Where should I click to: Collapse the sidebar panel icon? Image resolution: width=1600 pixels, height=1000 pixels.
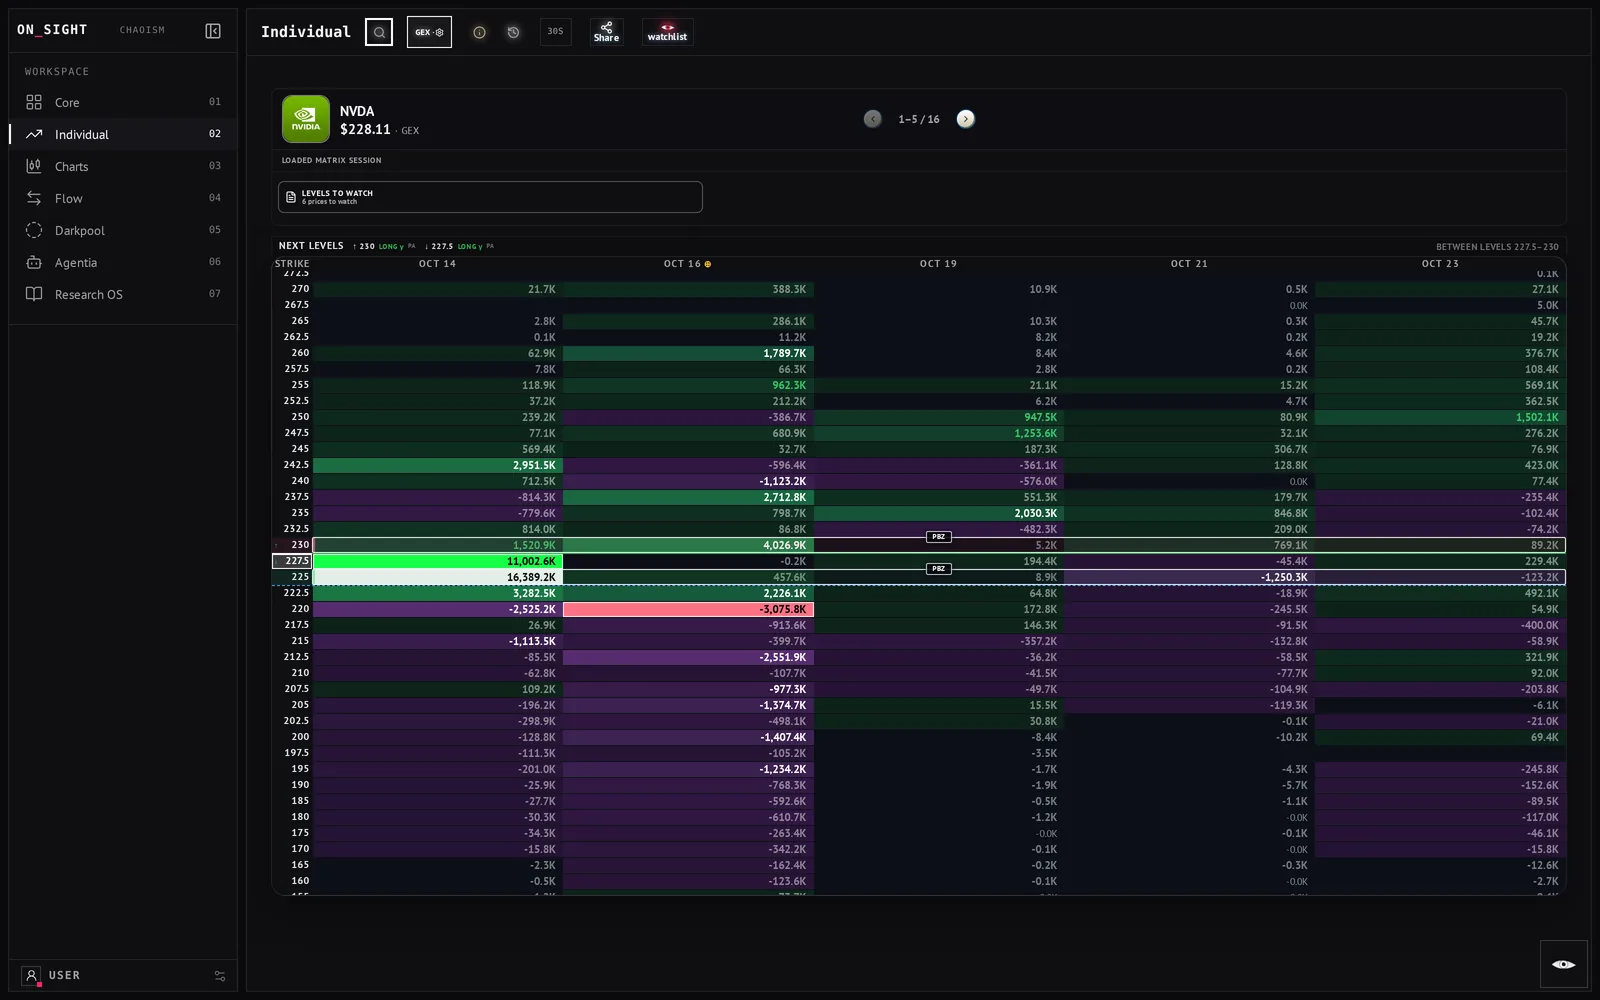coord(213,31)
